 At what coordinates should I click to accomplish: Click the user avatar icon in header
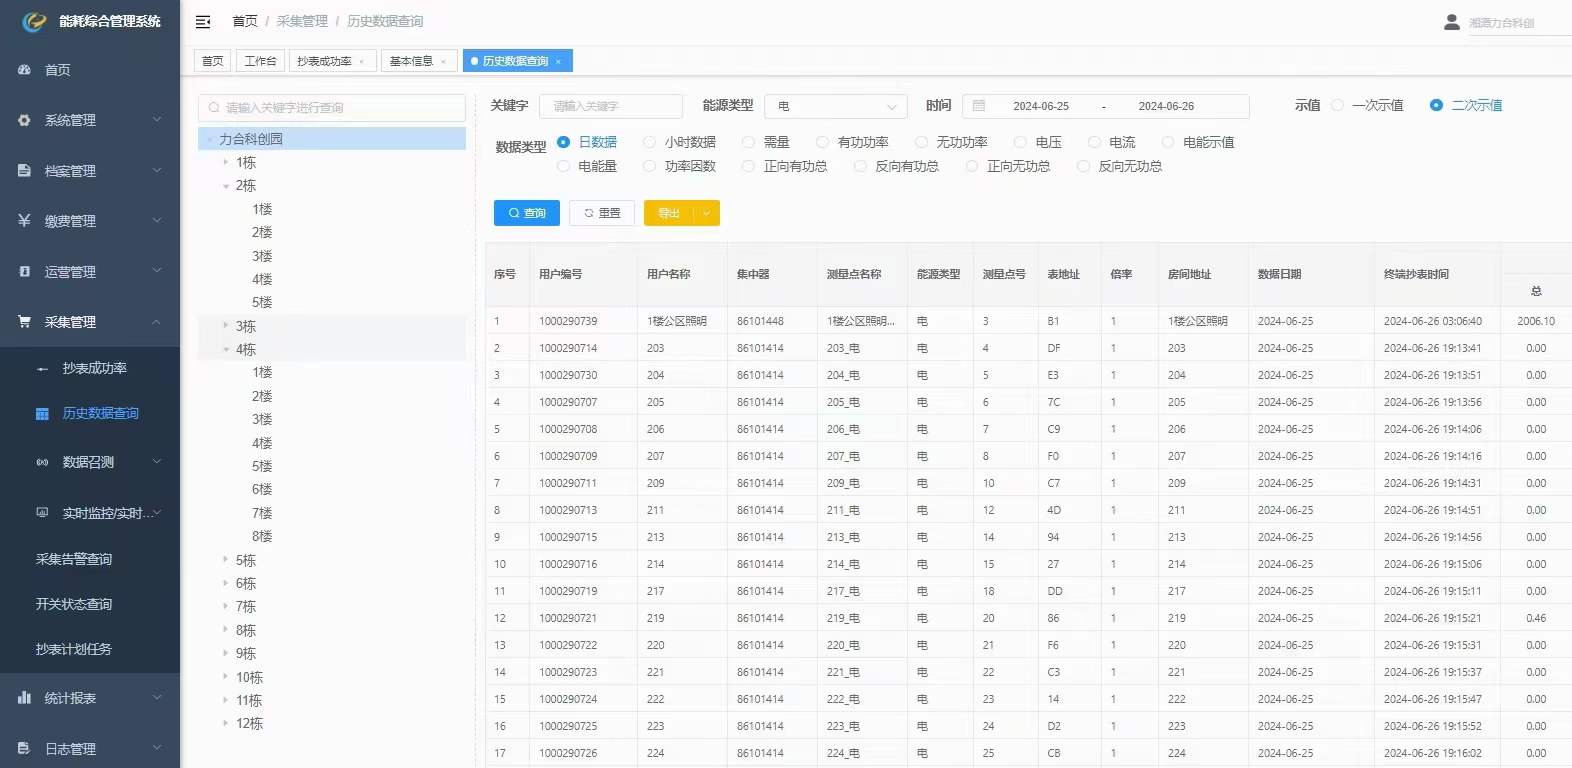[1451, 21]
